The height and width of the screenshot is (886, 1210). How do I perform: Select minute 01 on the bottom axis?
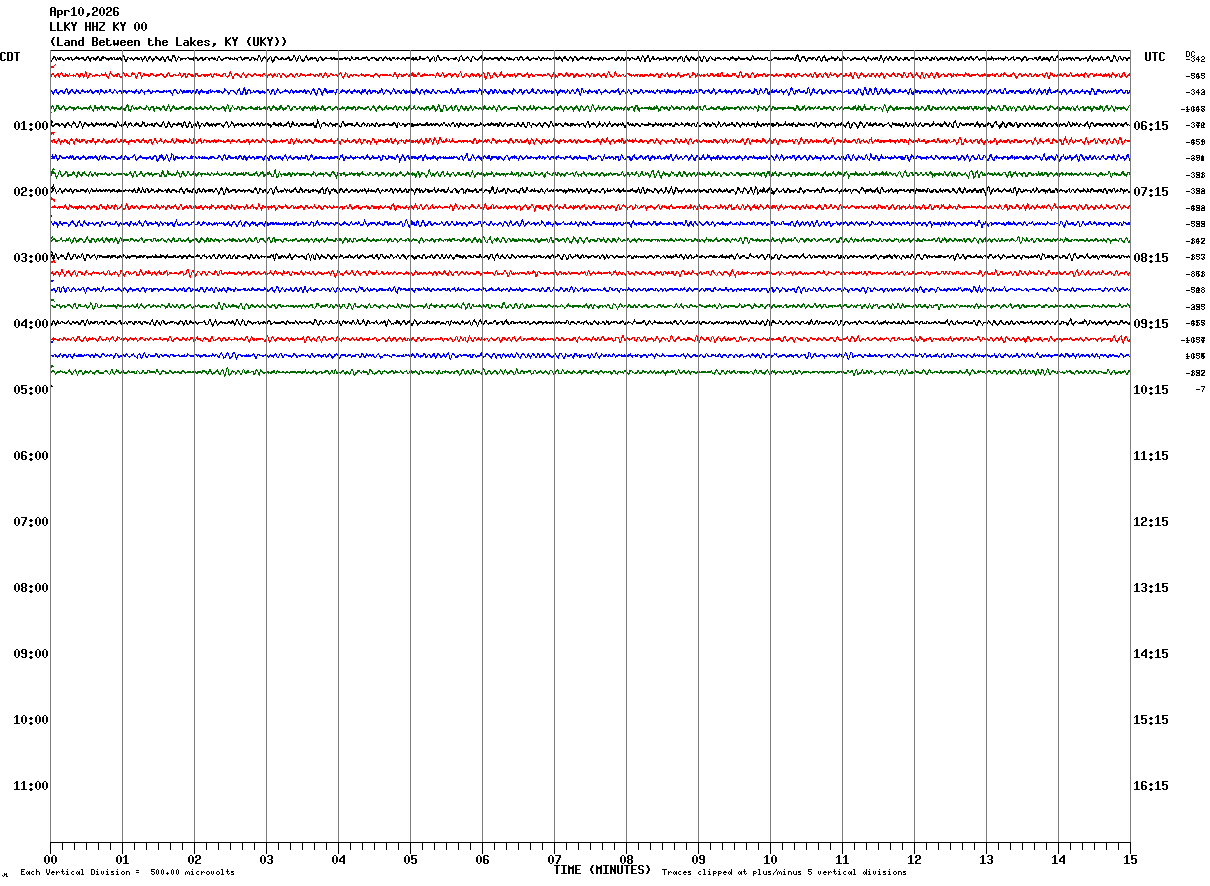coord(122,860)
